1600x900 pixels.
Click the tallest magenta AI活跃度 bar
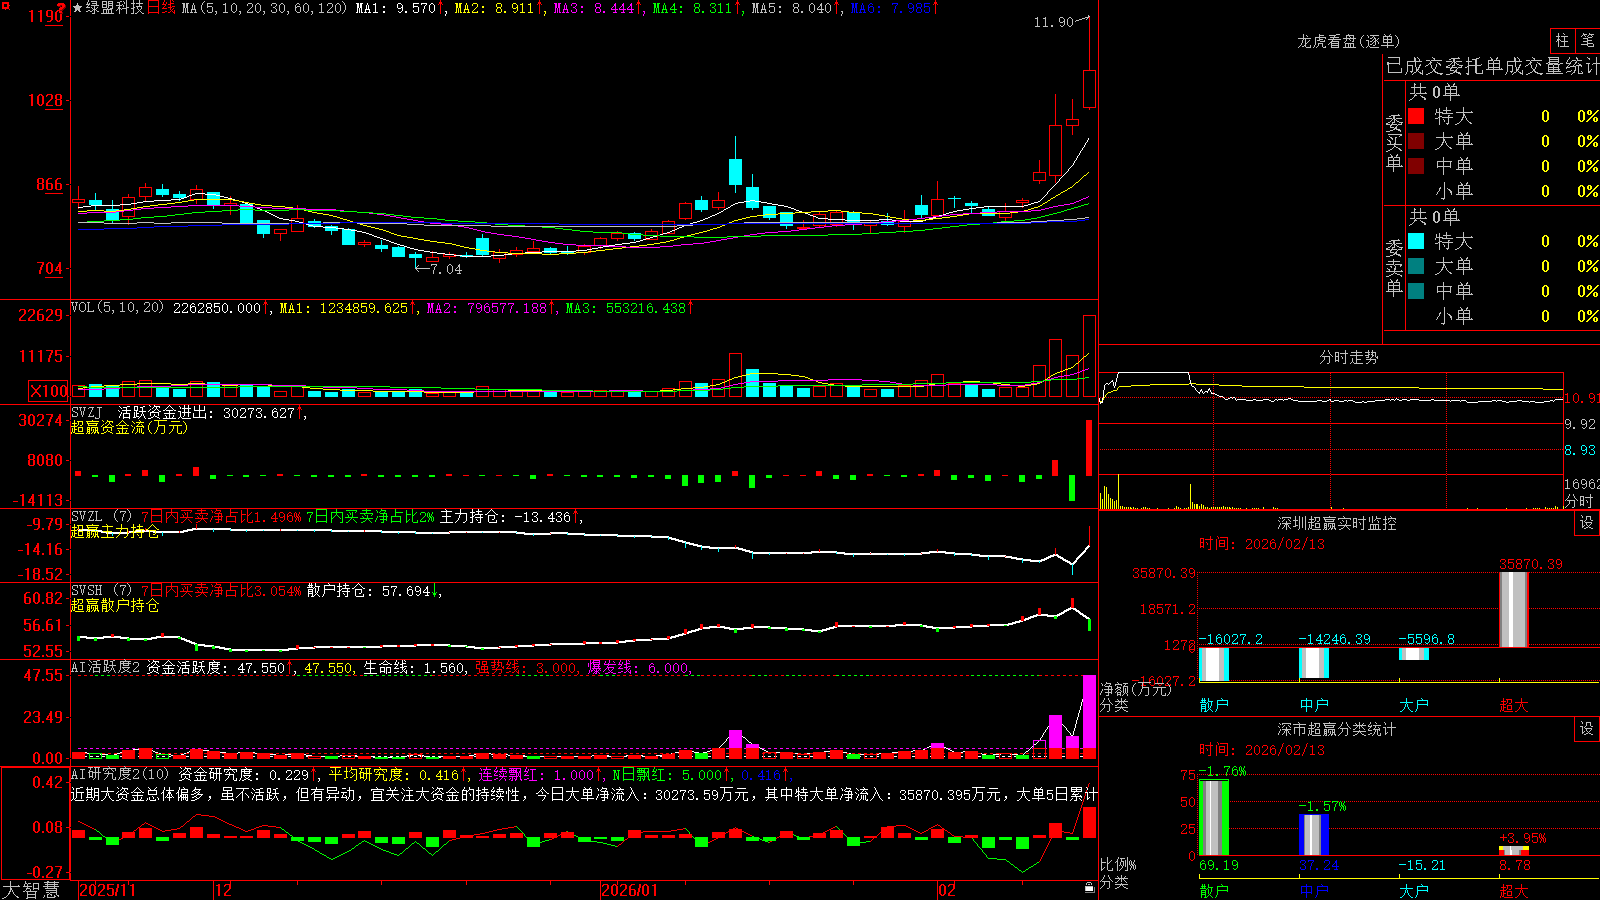pos(1089,716)
